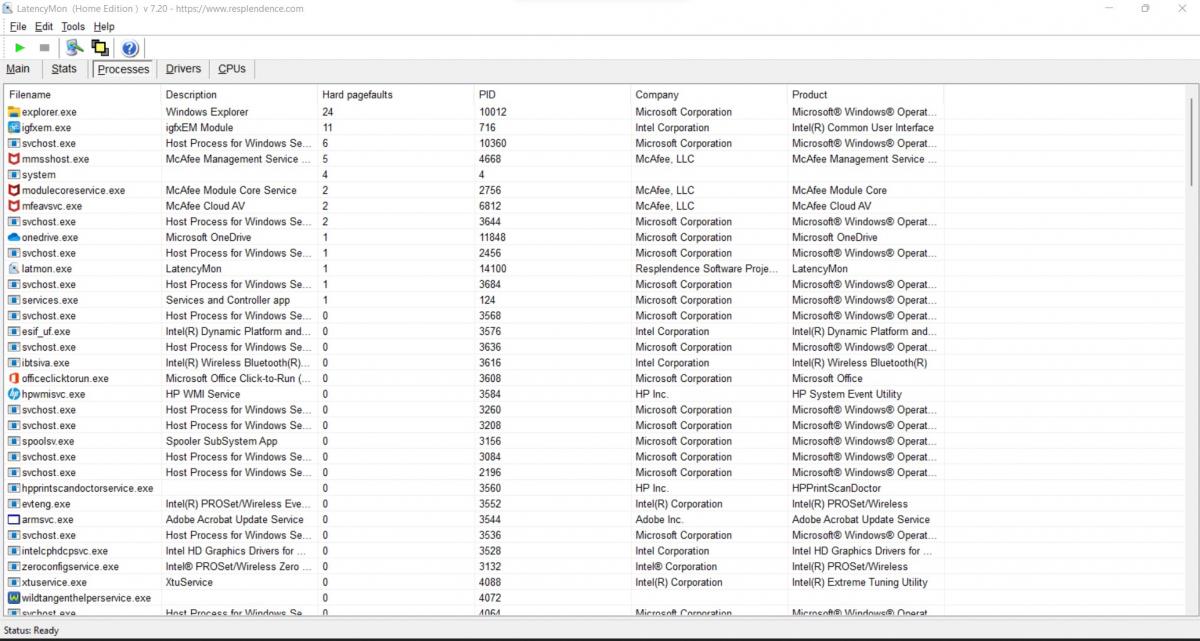Click the icon beside intelcphdcpsvc.exe
Viewport: 1200px width, 641px height.
click(x=14, y=551)
